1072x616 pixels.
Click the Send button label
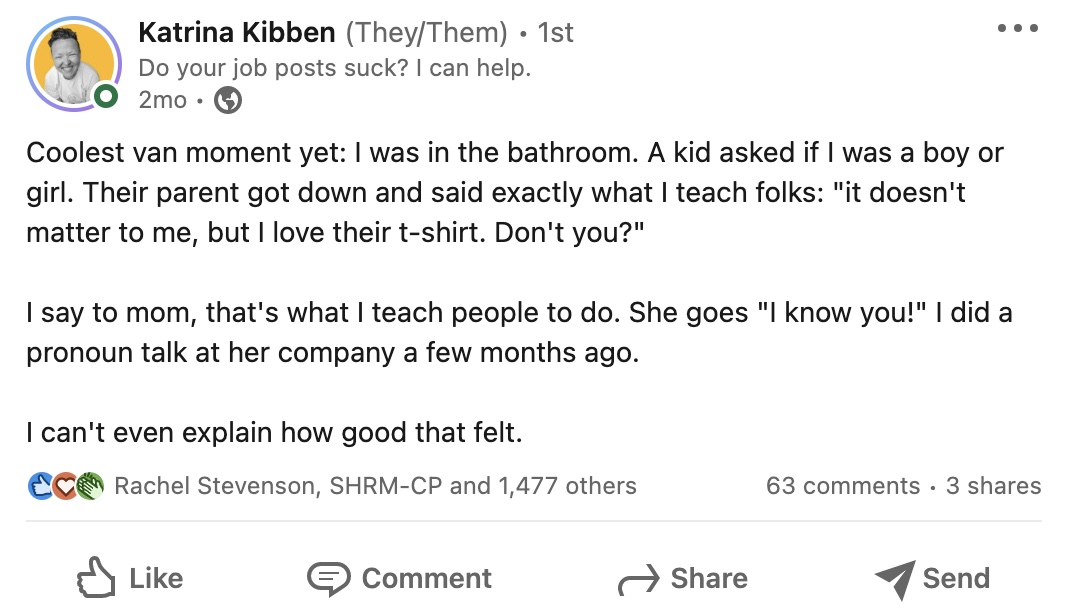coord(956,578)
